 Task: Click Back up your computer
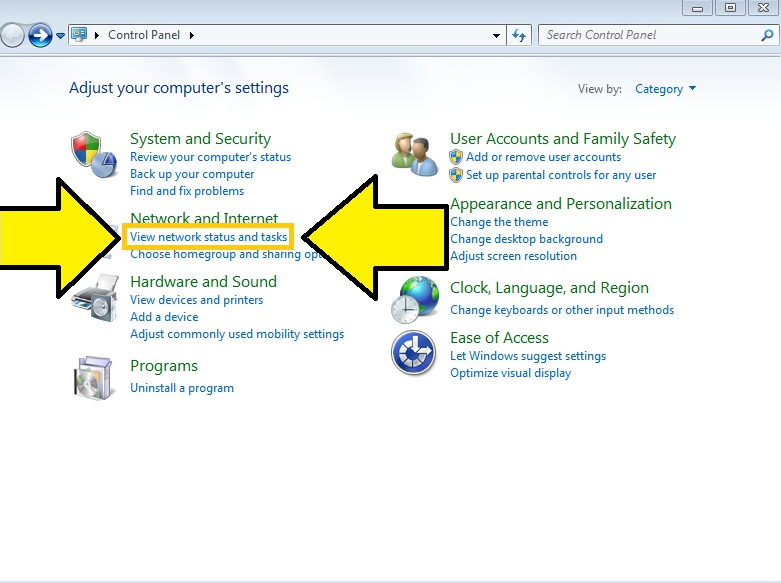pos(192,174)
